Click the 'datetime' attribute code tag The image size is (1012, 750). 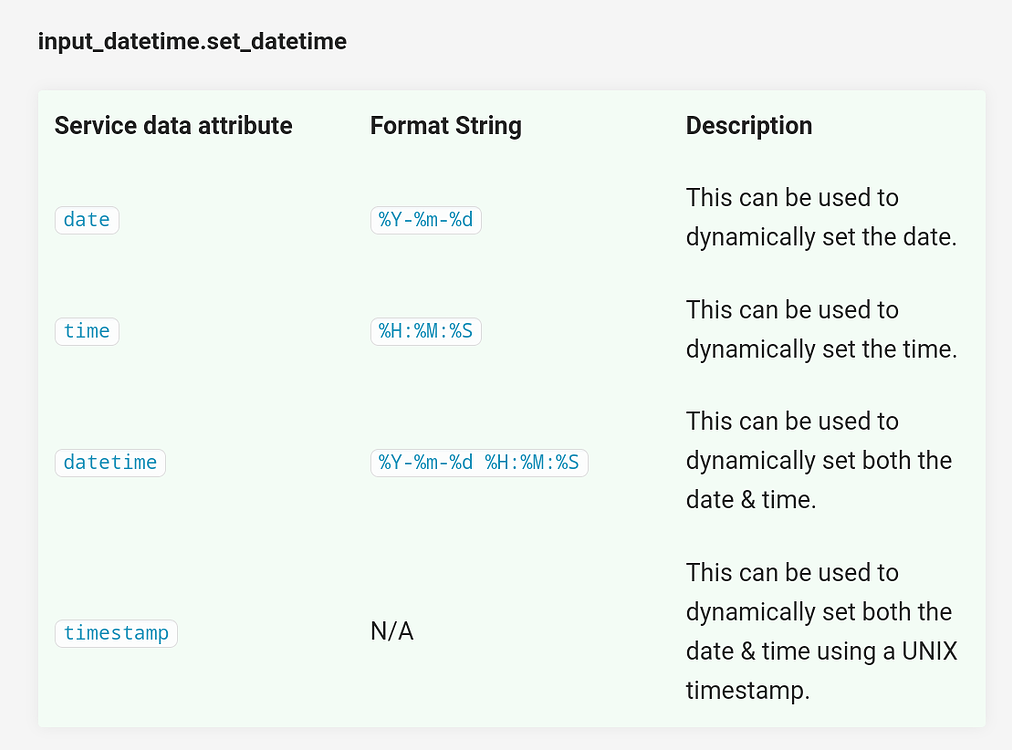tap(110, 463)
